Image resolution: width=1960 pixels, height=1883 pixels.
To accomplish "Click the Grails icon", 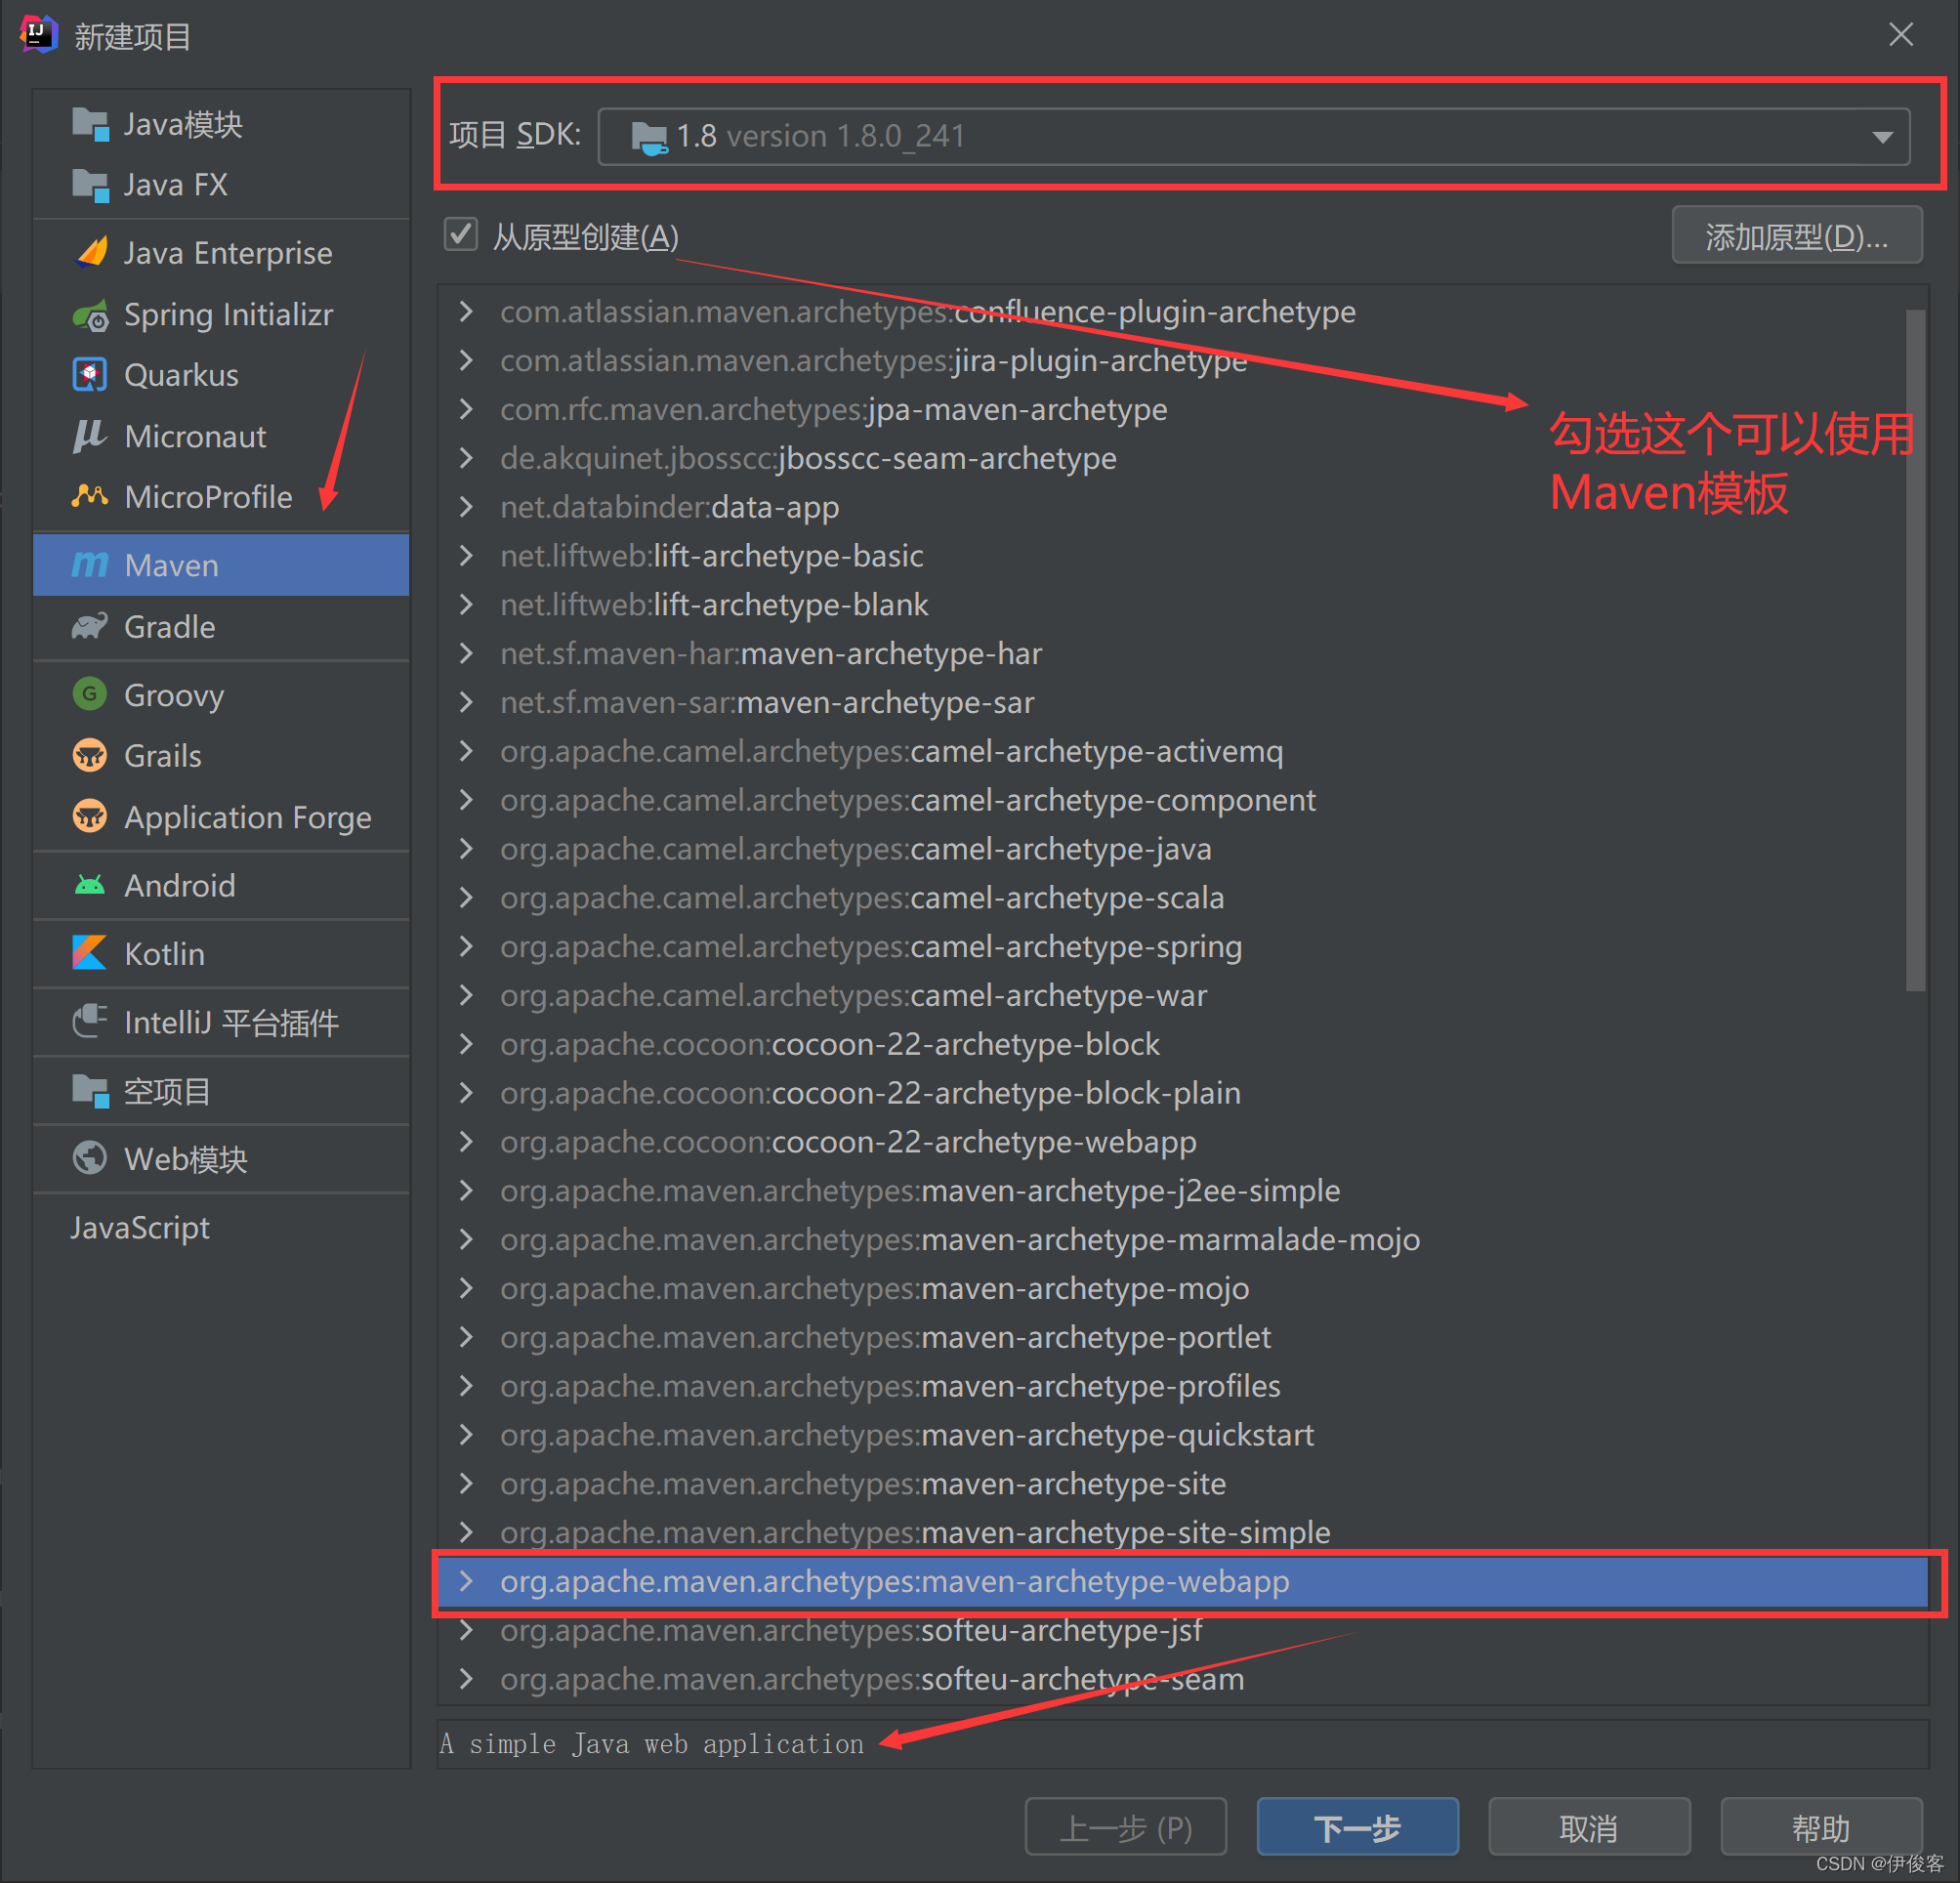I will pos(90,755).
